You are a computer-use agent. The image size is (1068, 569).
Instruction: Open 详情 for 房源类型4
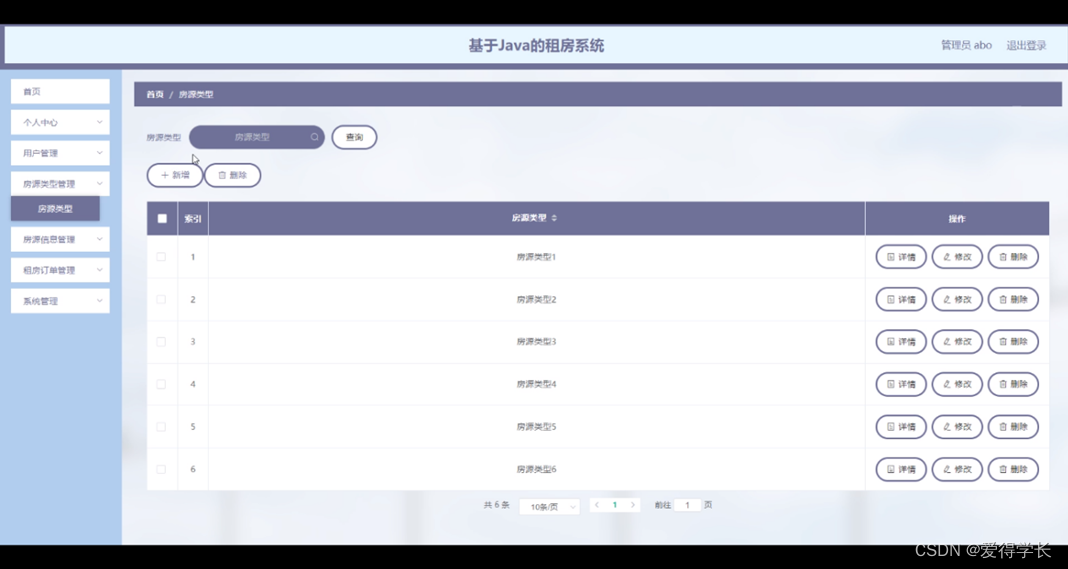(901, 384)
